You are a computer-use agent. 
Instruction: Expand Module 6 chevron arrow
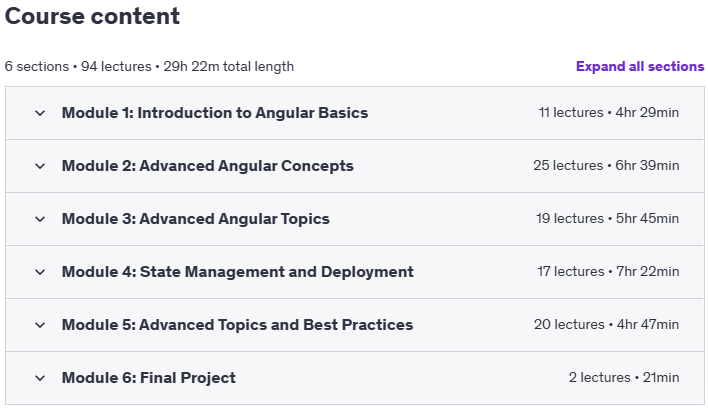point(40,378)
